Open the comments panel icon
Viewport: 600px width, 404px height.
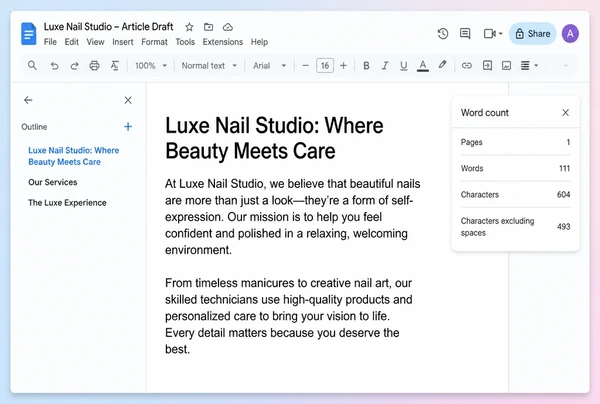(465, 34)
